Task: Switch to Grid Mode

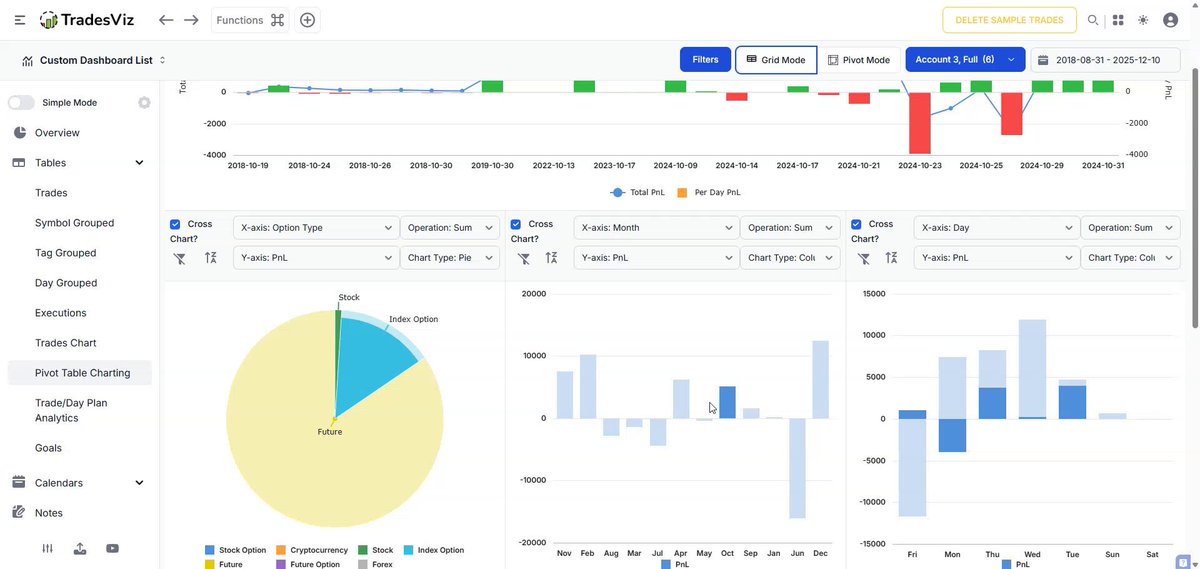Action: pyautogui.click(x=776, y=60)
